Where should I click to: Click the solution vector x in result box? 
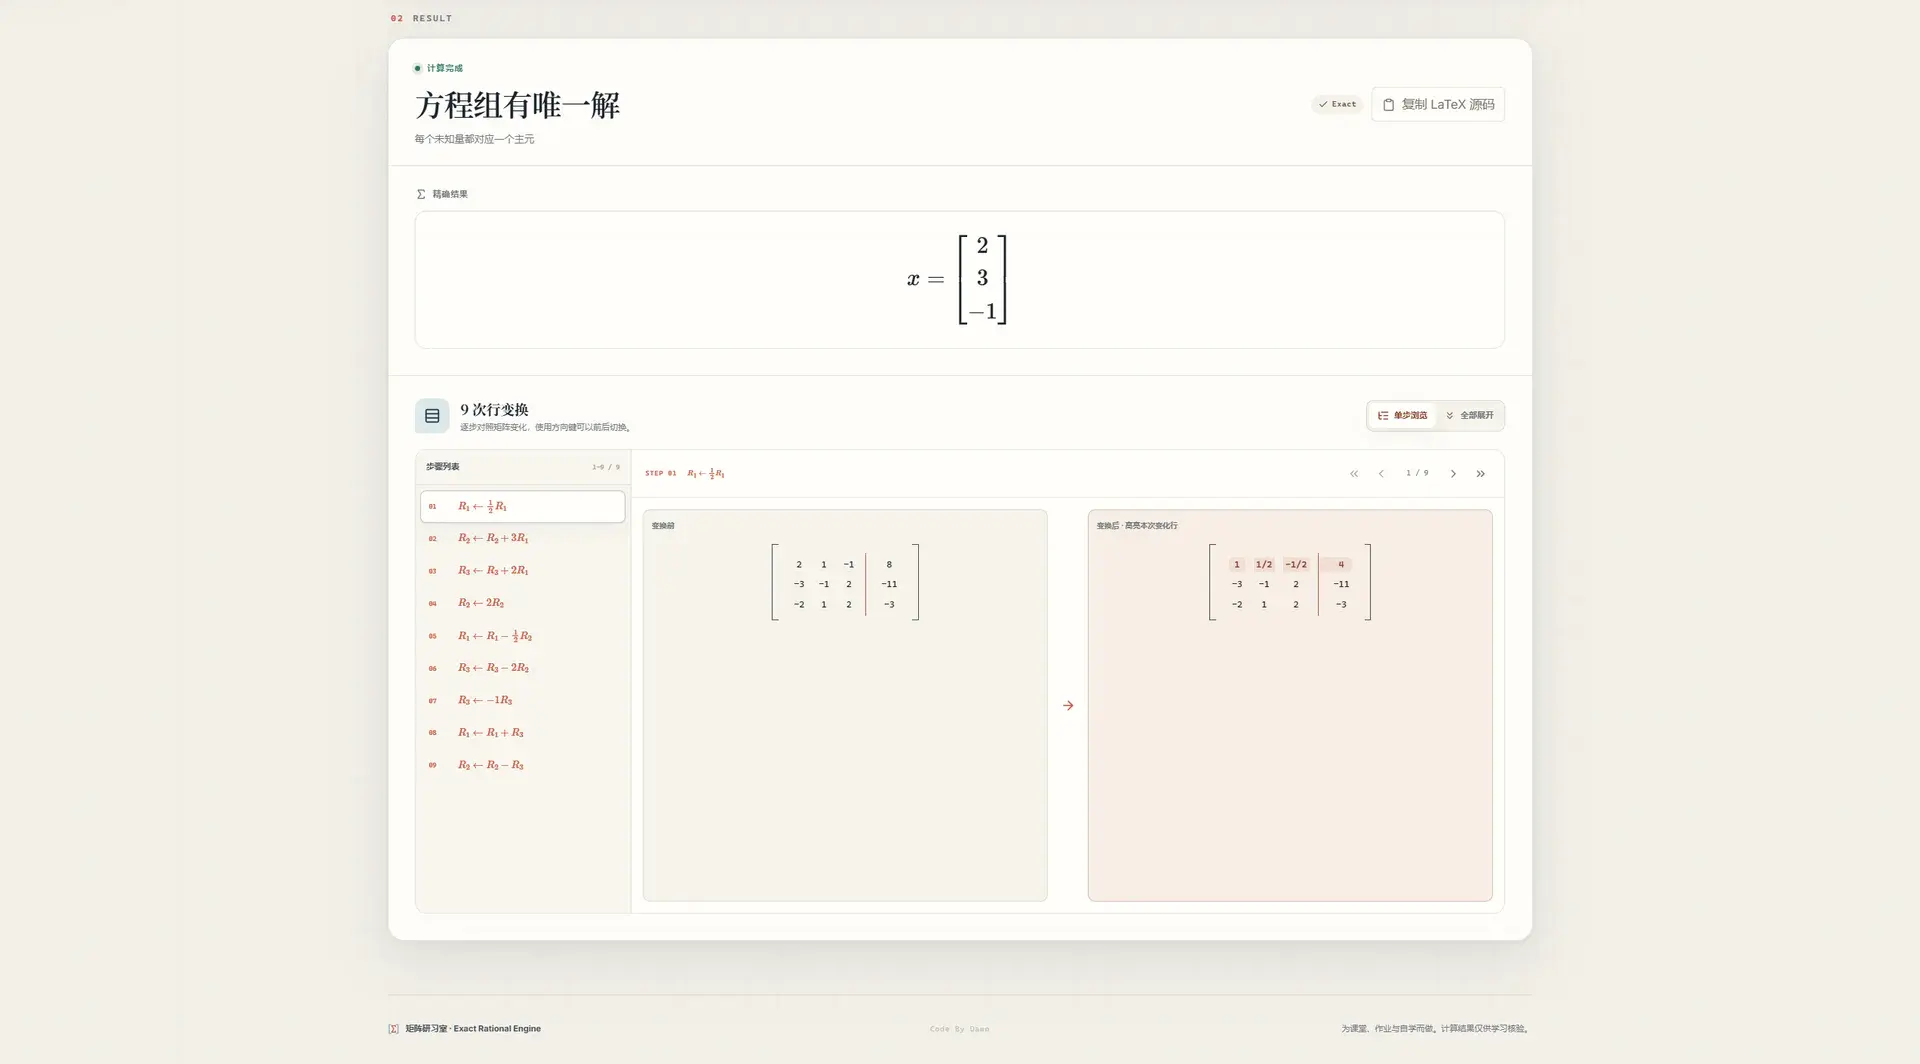click(957, 280)
